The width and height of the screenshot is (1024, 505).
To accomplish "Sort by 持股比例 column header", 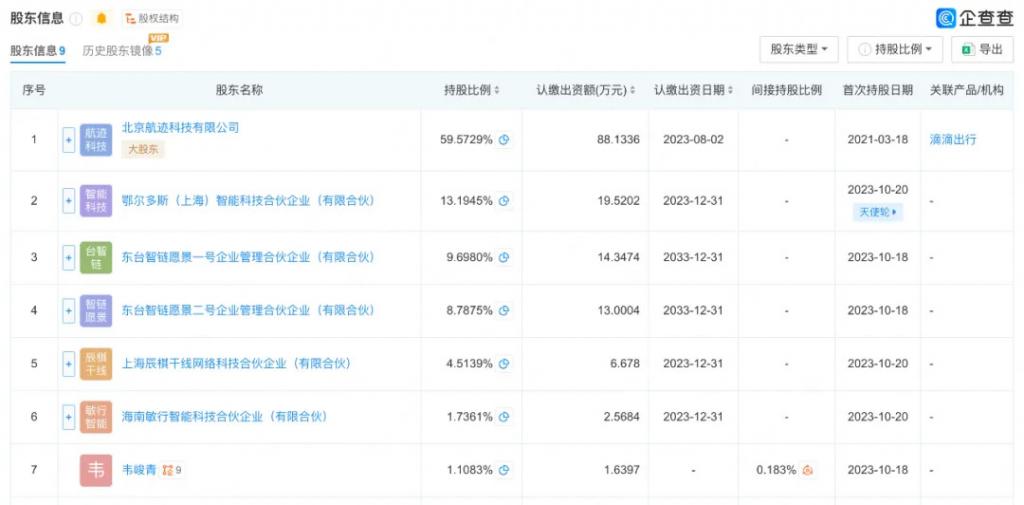I will point(472,90).
